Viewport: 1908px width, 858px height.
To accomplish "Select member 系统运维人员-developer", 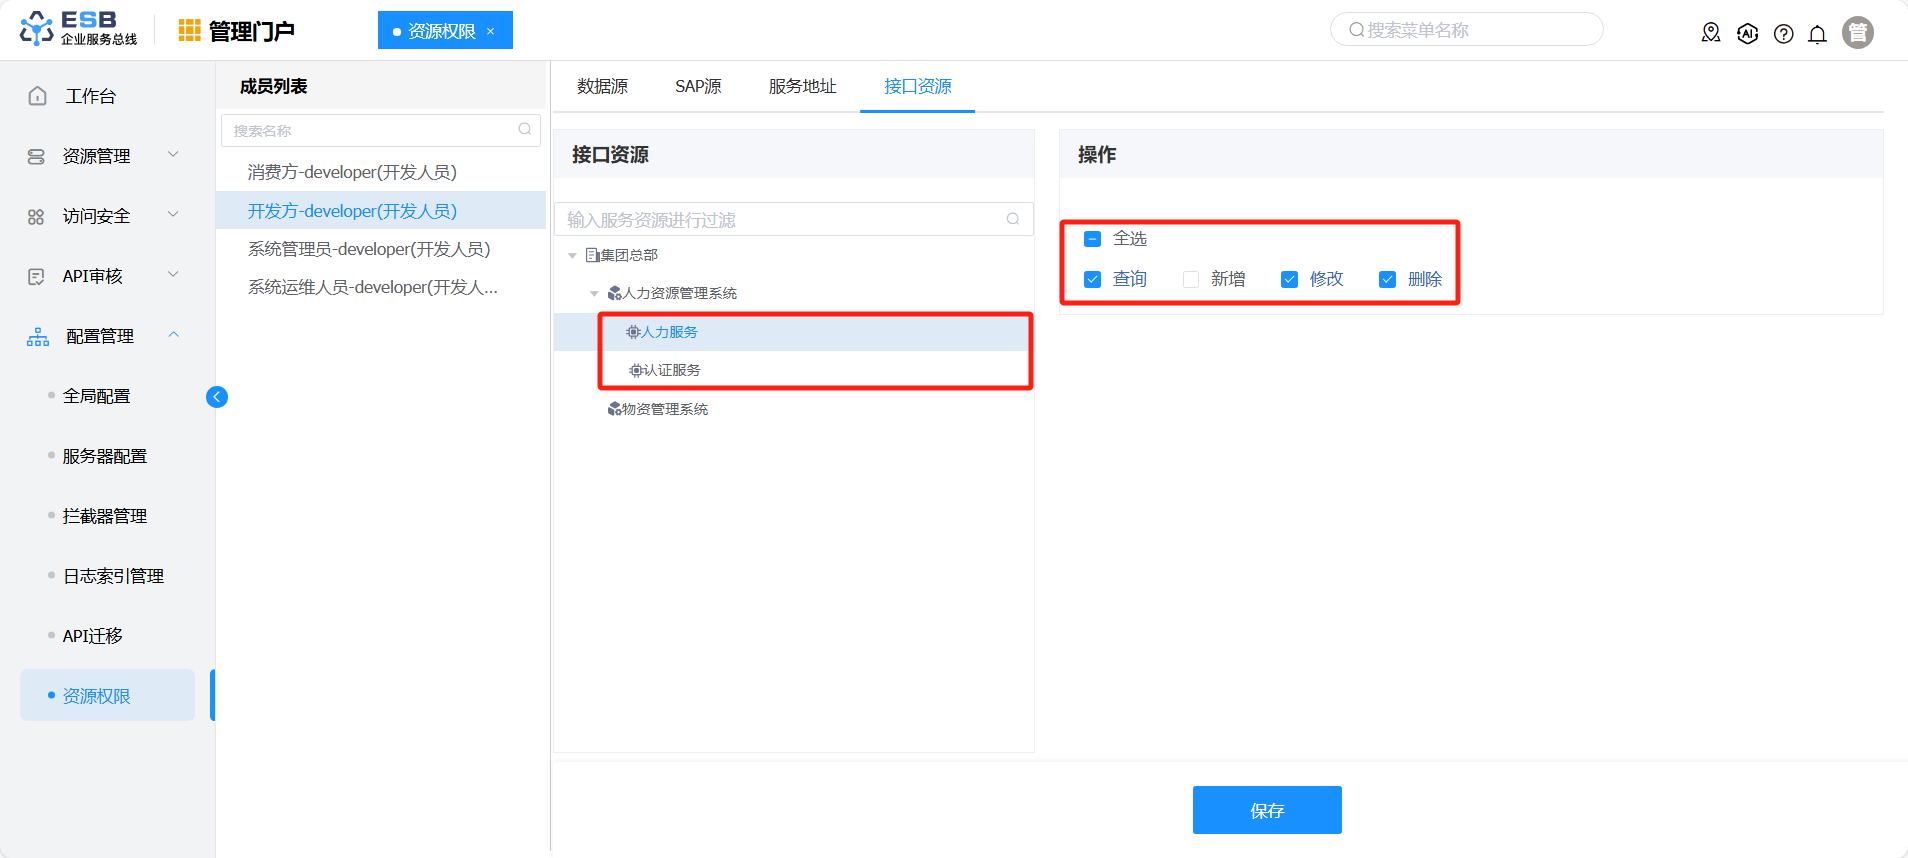I will [x=381, y=287].
